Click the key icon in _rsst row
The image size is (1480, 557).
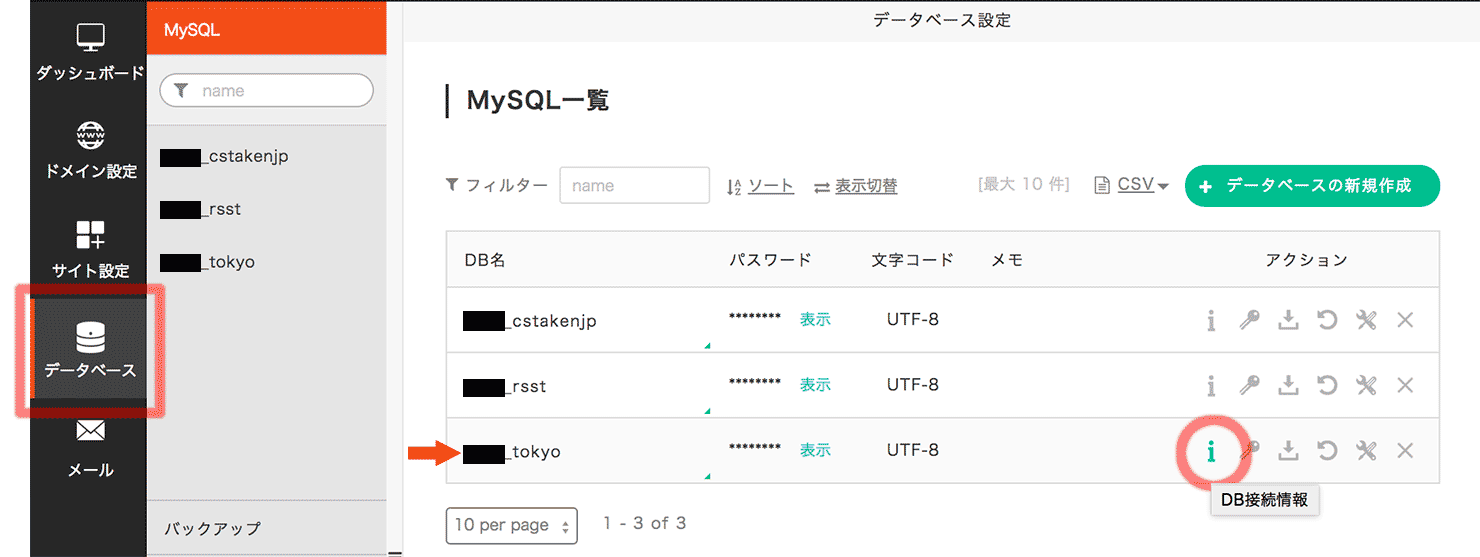coord(1249,385)
